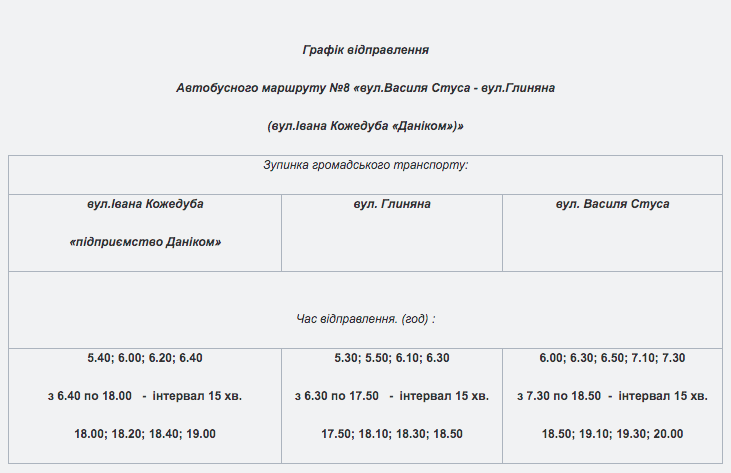Click the '(вул.Івана Кожедуба «Даніком»)' subtitle

[366, 126]
